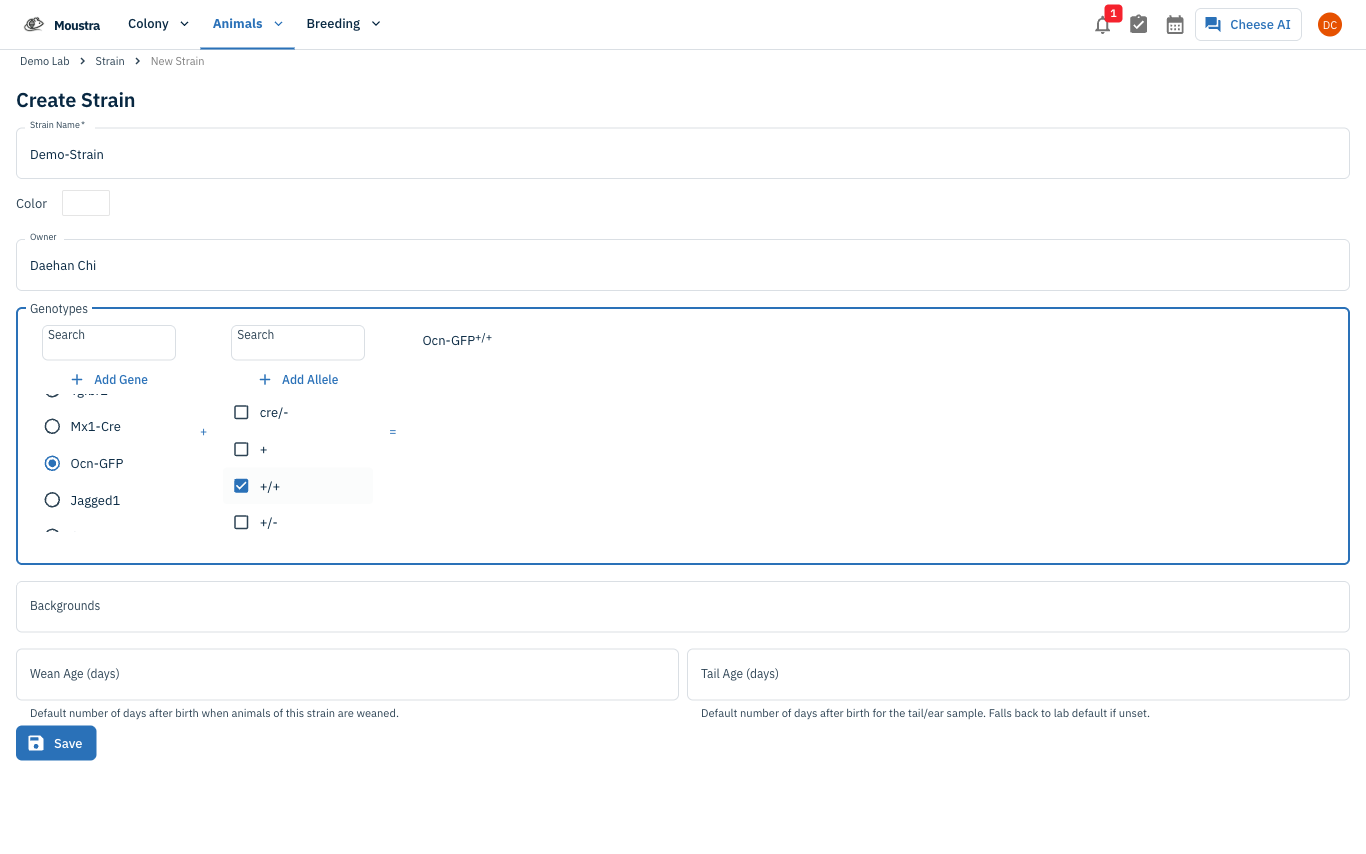Click the floppy disk icon on Save
The width and height of the screenshot is (1366, 854).
pos(36,743)
